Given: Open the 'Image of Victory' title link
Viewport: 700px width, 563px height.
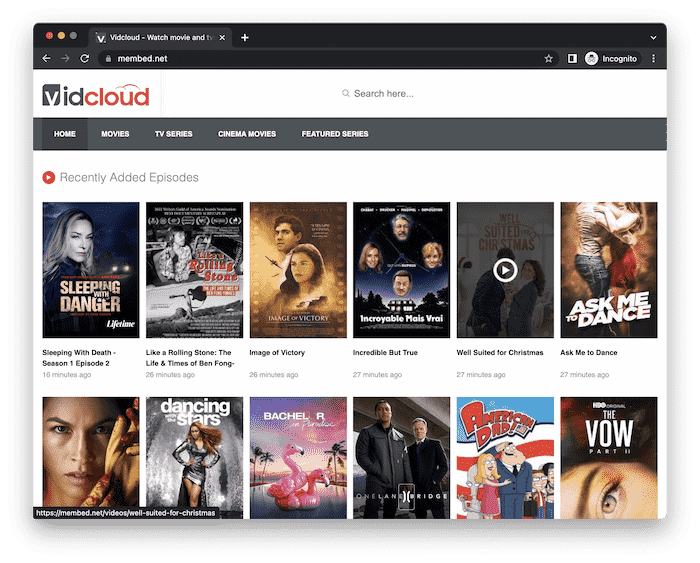Looking at the screenshot, I should 277,353.
